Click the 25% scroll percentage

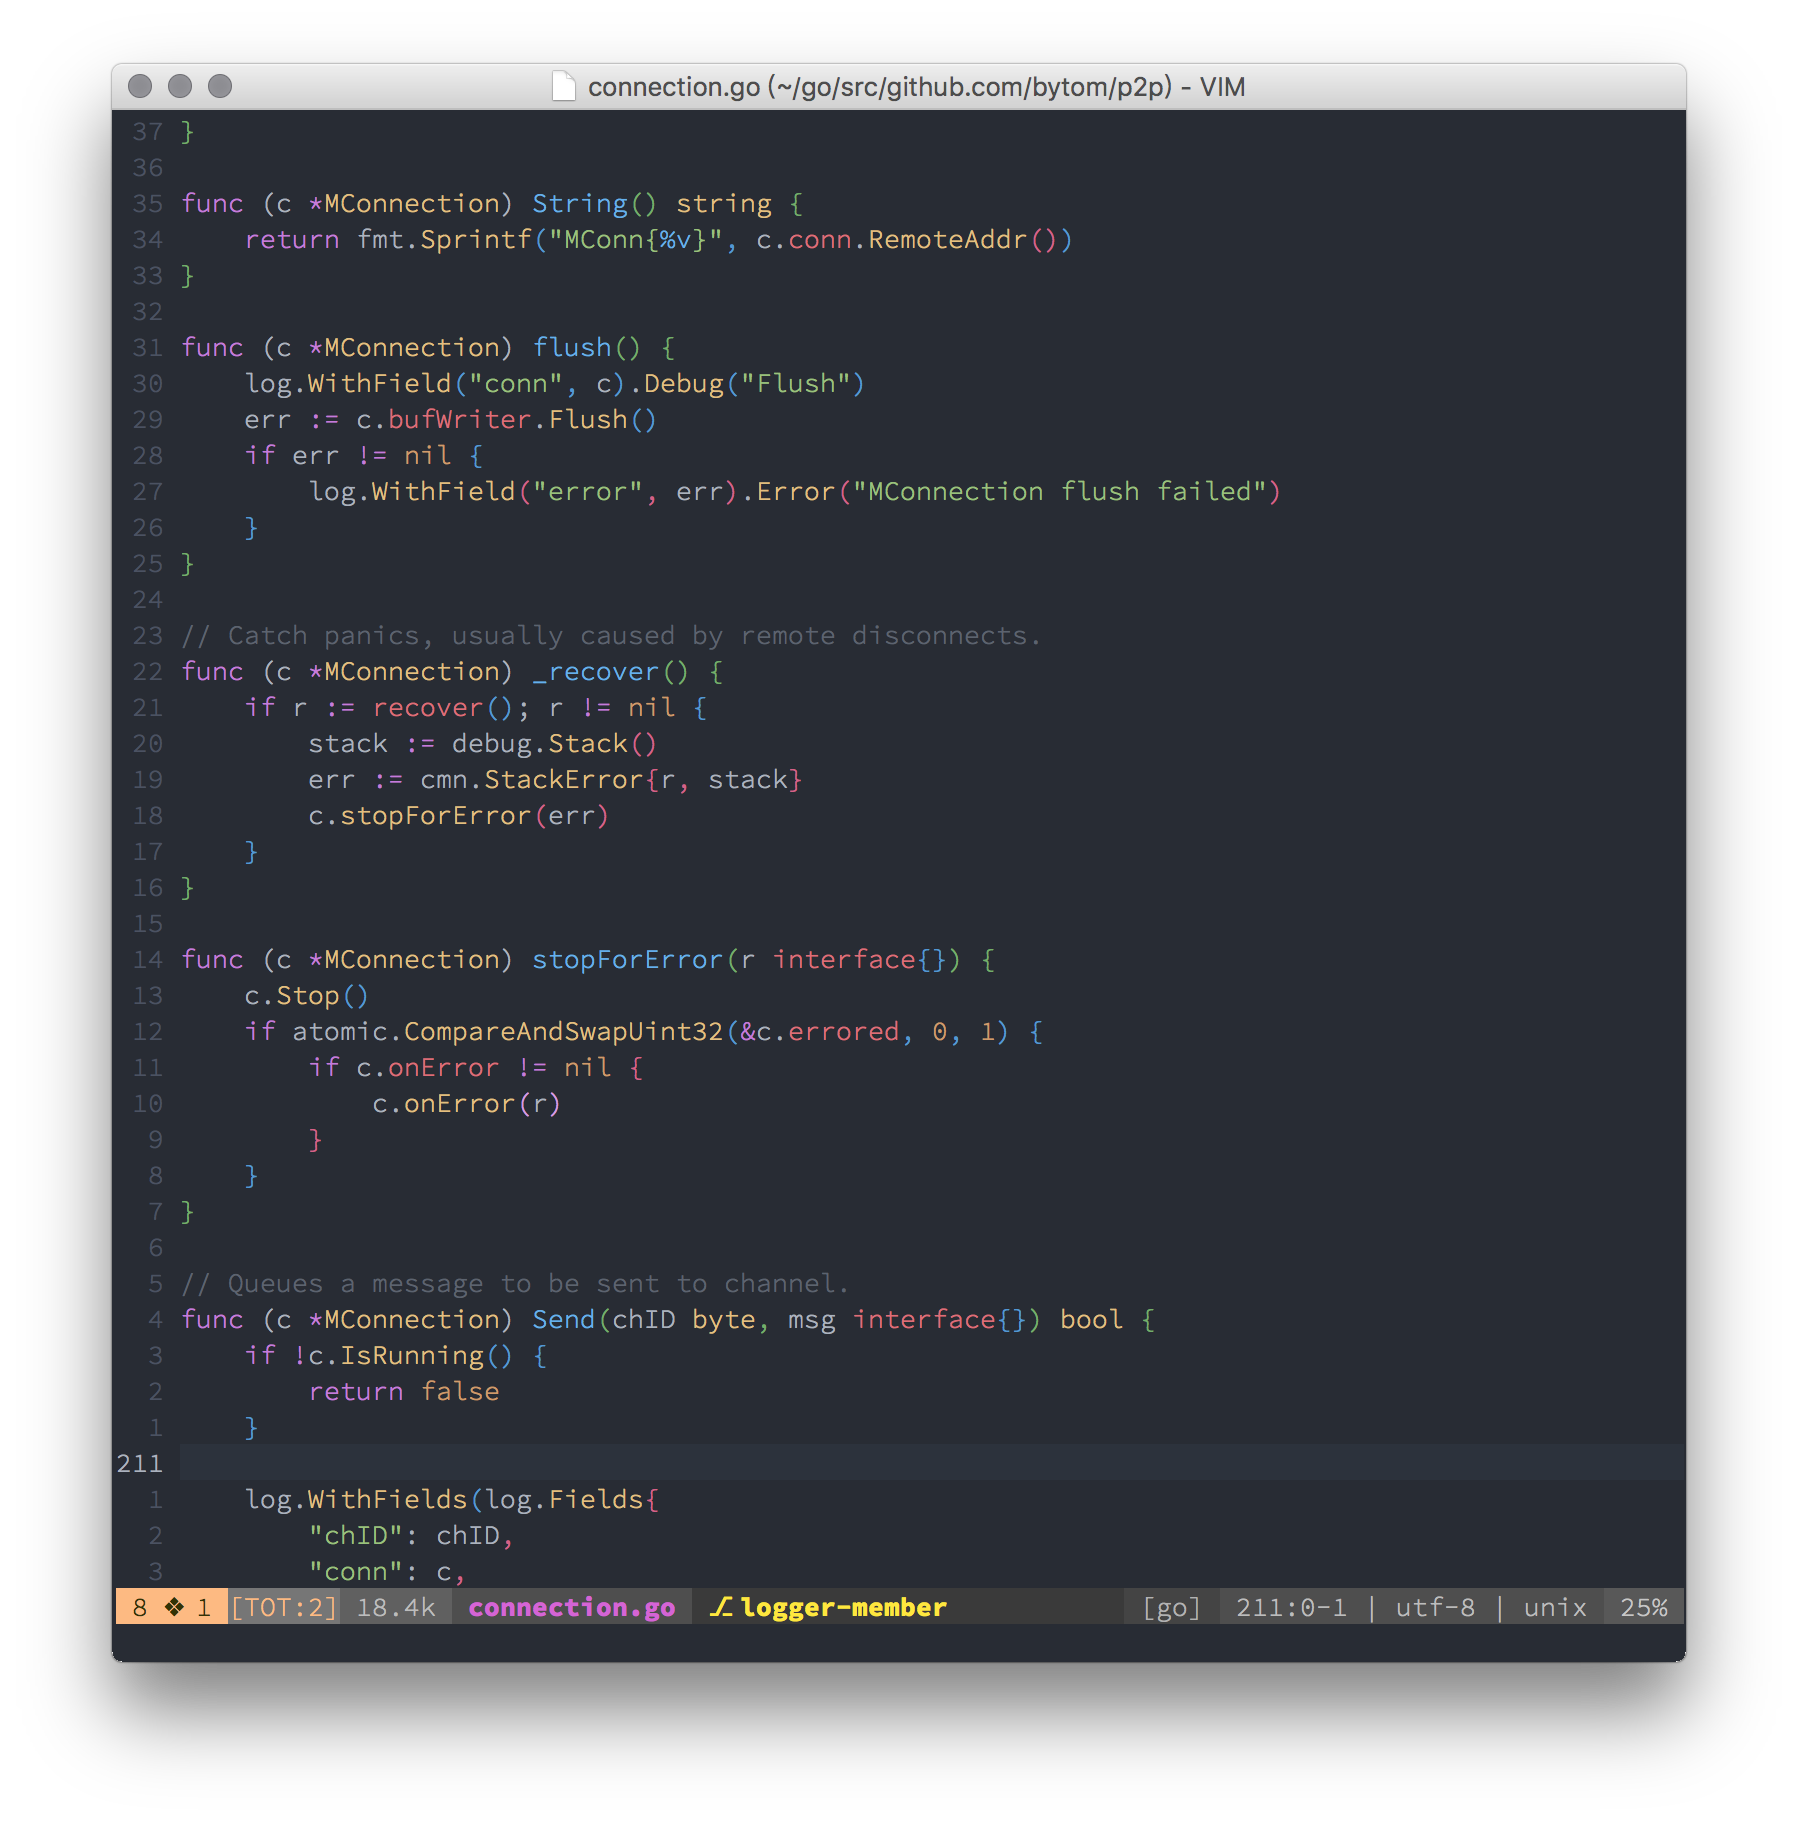pos(1644,1607)
